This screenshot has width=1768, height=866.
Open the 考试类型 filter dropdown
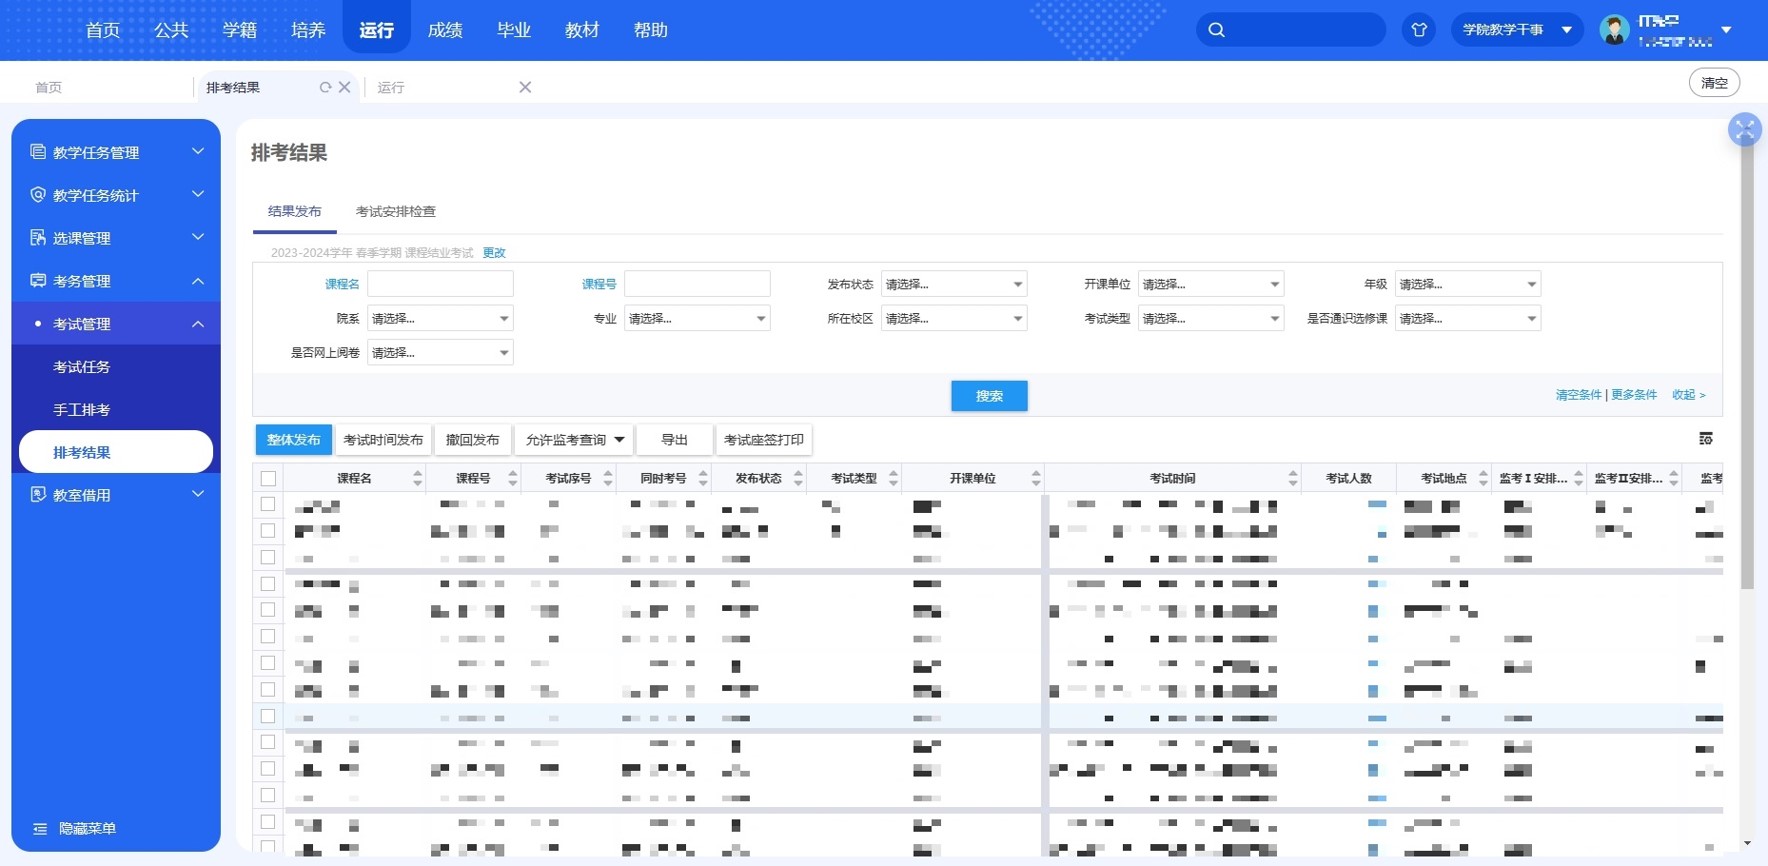pyautogui.click(x=1211, y=318)
